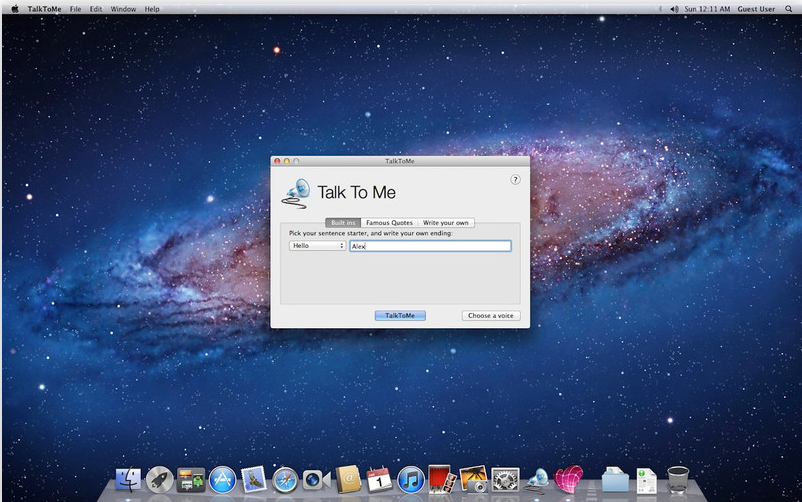802x502 pixels.
Task: Open the Apple menu
Action: click(x=15, y=9)
